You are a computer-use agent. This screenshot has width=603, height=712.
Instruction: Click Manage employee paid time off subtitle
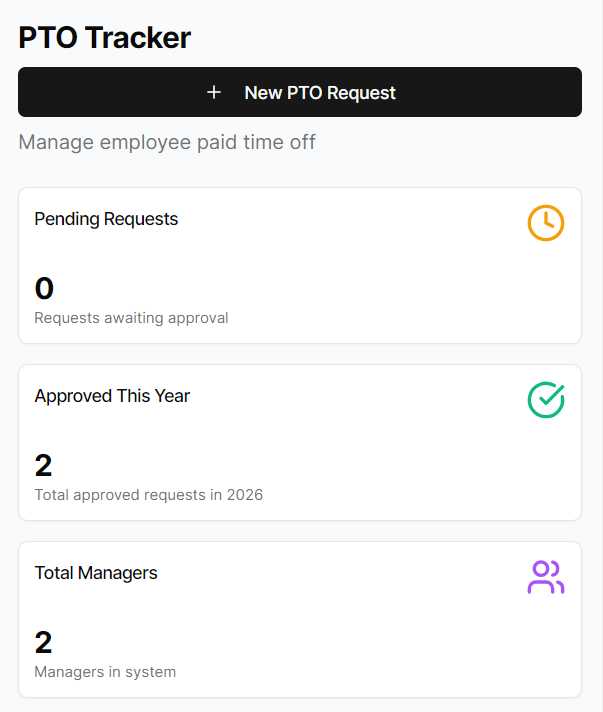(x=167, y=142)
